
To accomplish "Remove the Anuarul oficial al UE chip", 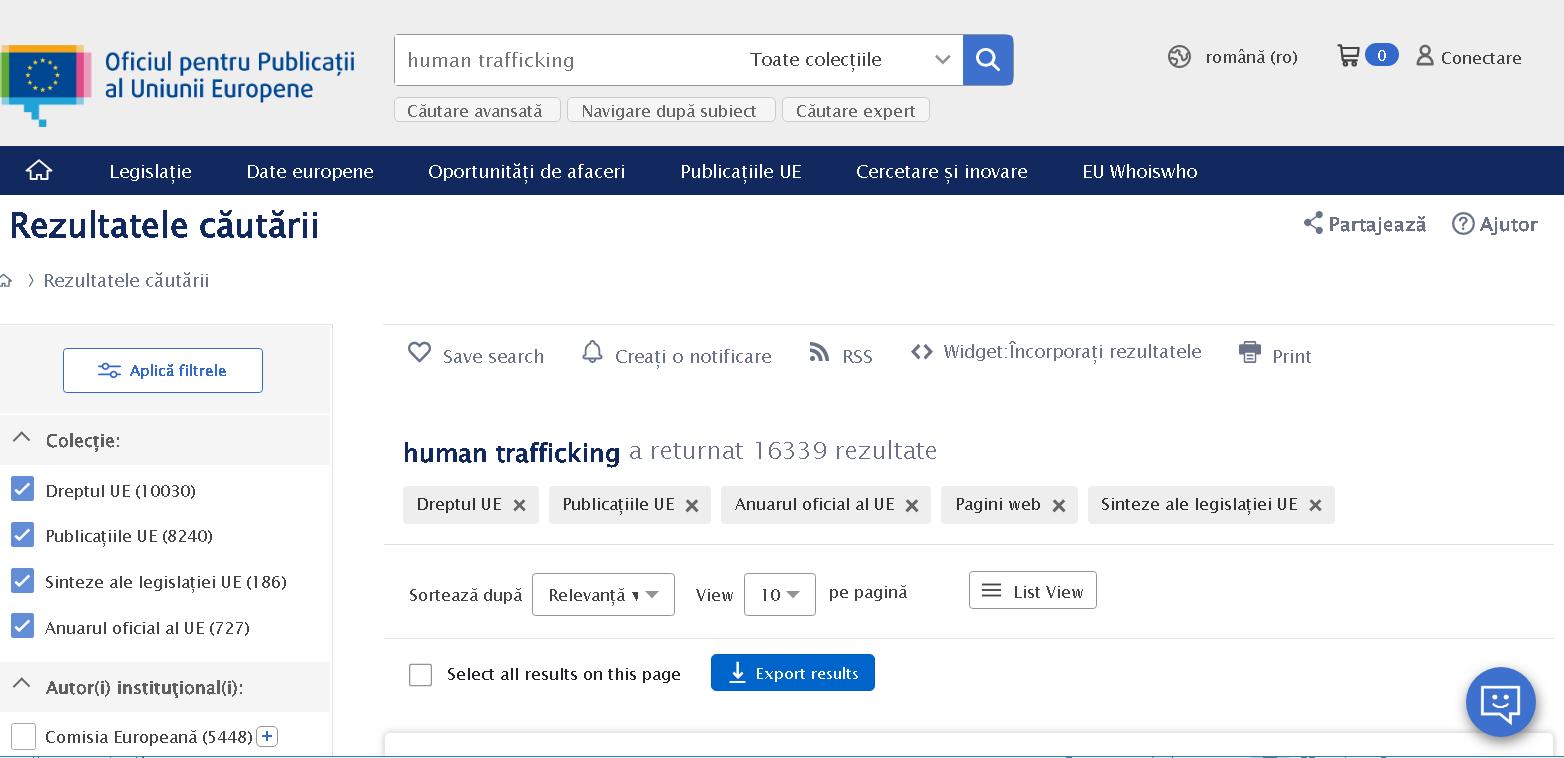I will click(912, 505).
